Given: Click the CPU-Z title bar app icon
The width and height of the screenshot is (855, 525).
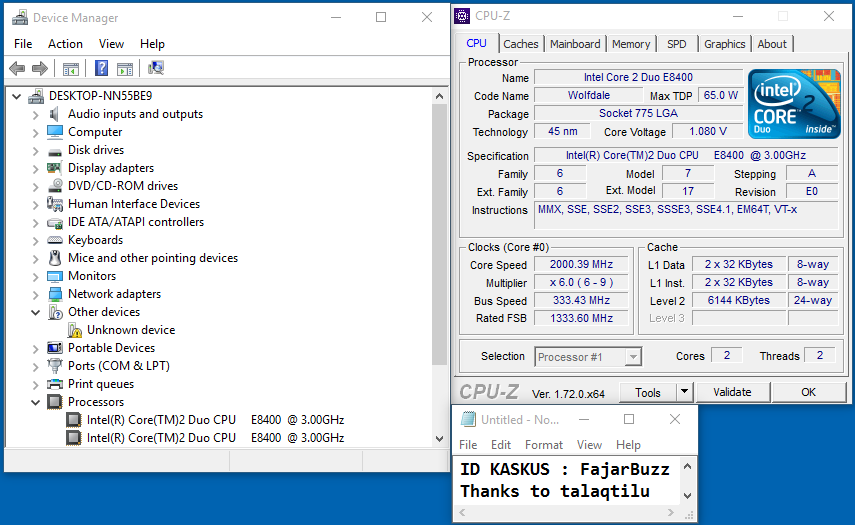Looking at the screenshot, I should 462,16.
